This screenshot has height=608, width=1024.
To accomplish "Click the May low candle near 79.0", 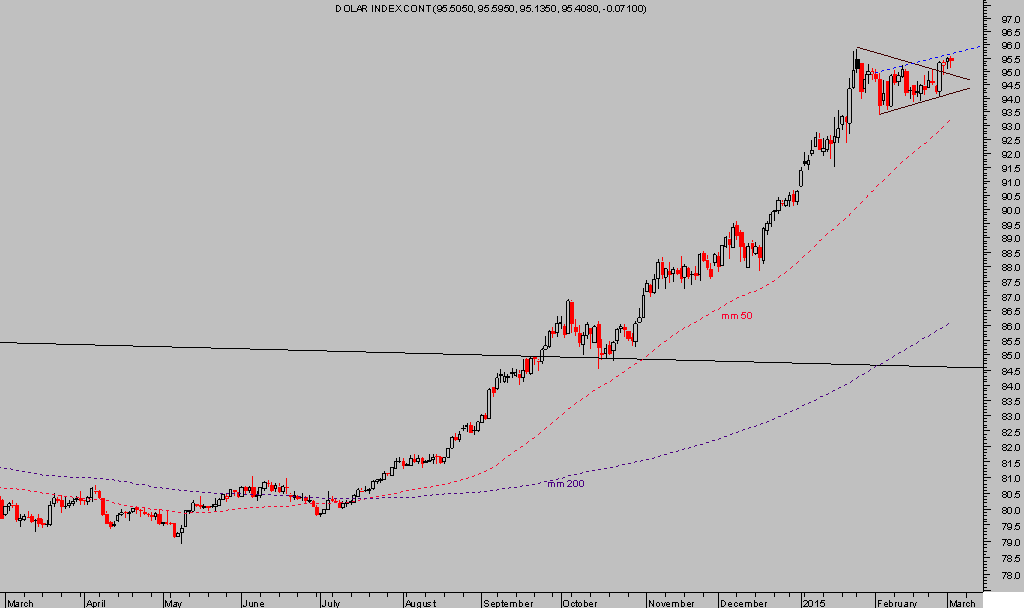I will tap(181, 534).
